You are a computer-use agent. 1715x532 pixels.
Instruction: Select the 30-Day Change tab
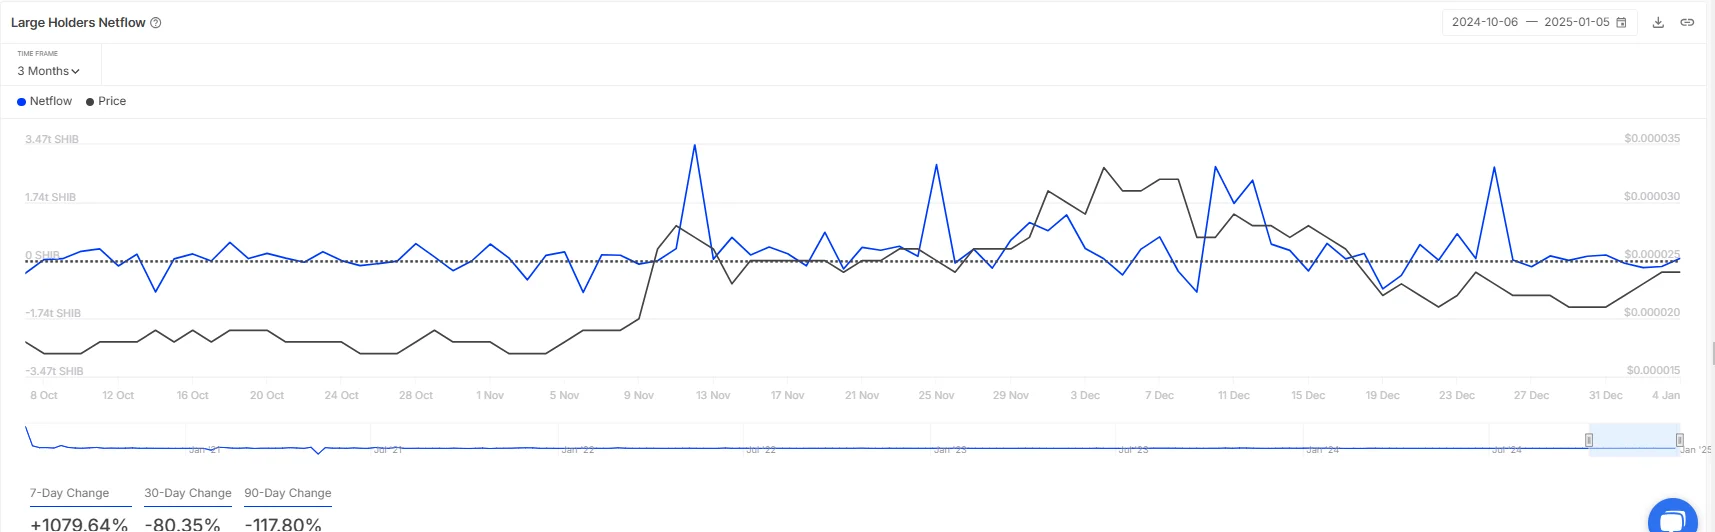click(x=188, y=493)
